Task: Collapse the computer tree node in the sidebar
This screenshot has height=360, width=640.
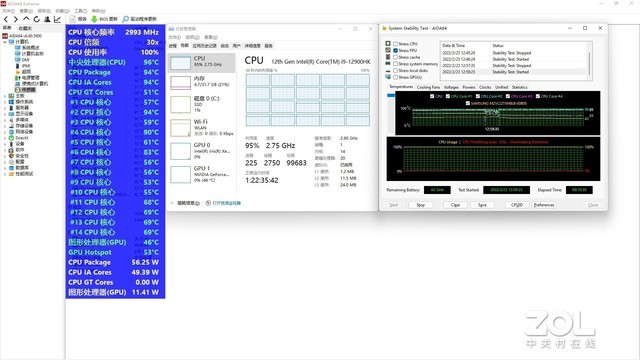Action: pos(5,42)
